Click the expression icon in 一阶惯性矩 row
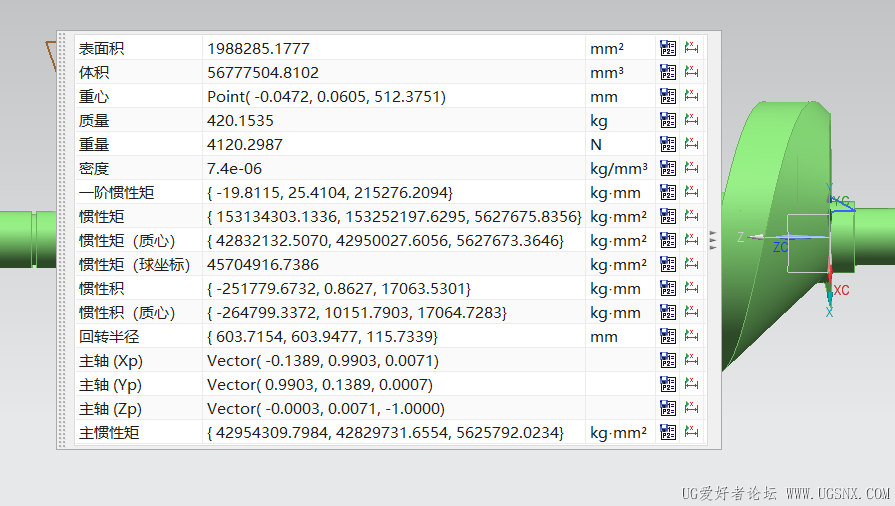 (x=668, y=192)
